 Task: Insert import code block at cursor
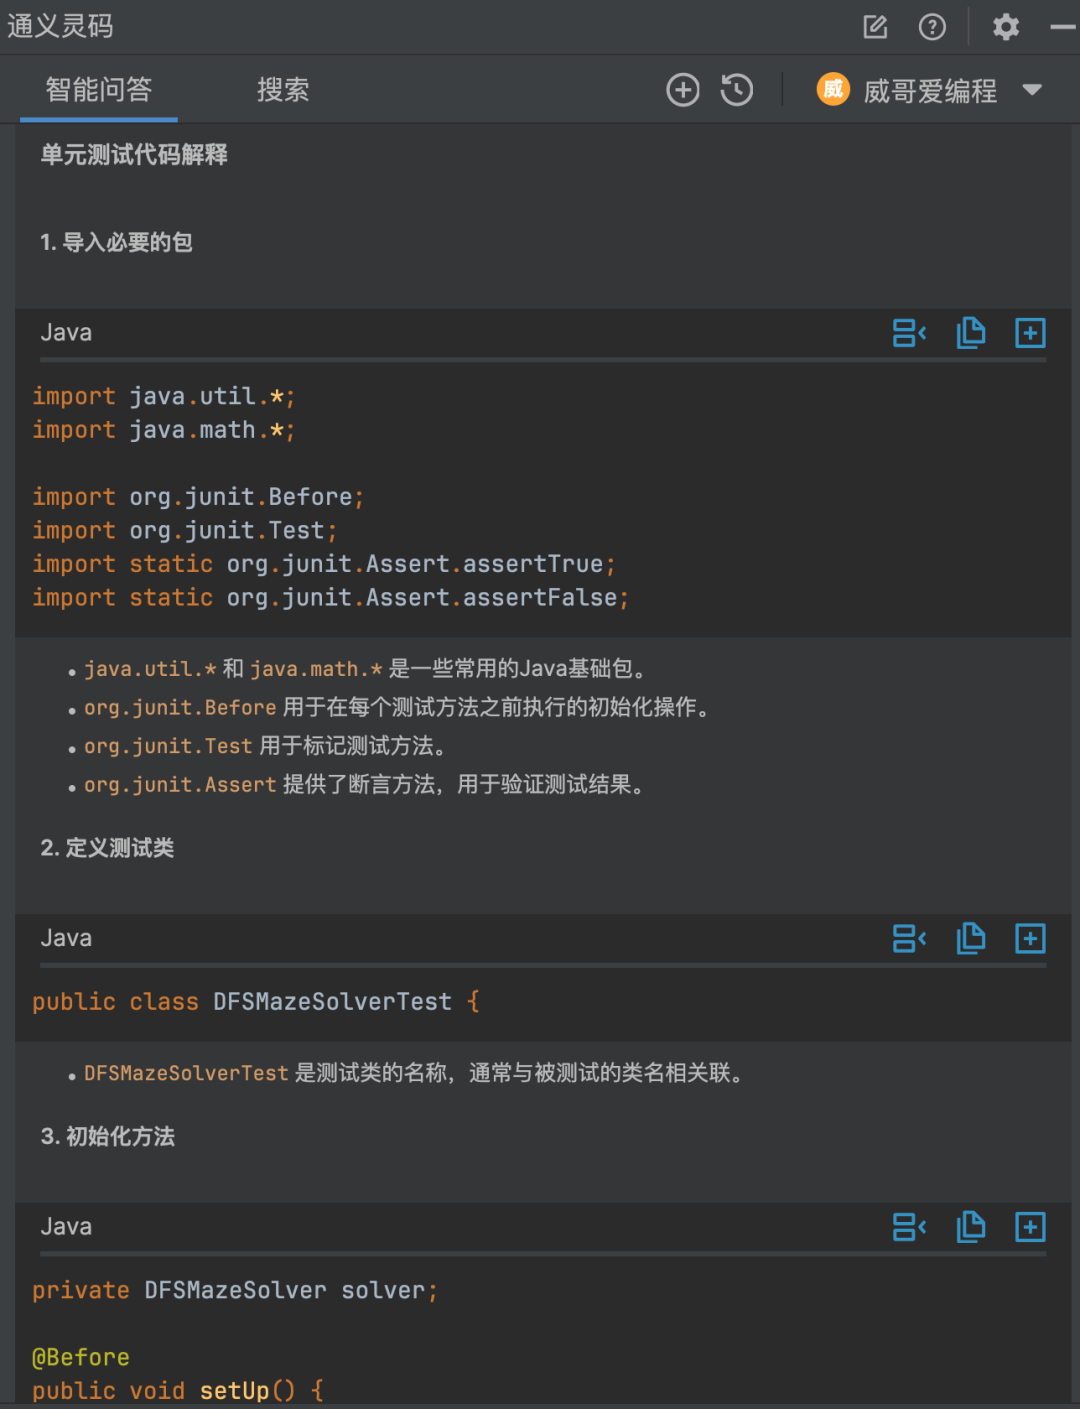(x=909, y=333)
